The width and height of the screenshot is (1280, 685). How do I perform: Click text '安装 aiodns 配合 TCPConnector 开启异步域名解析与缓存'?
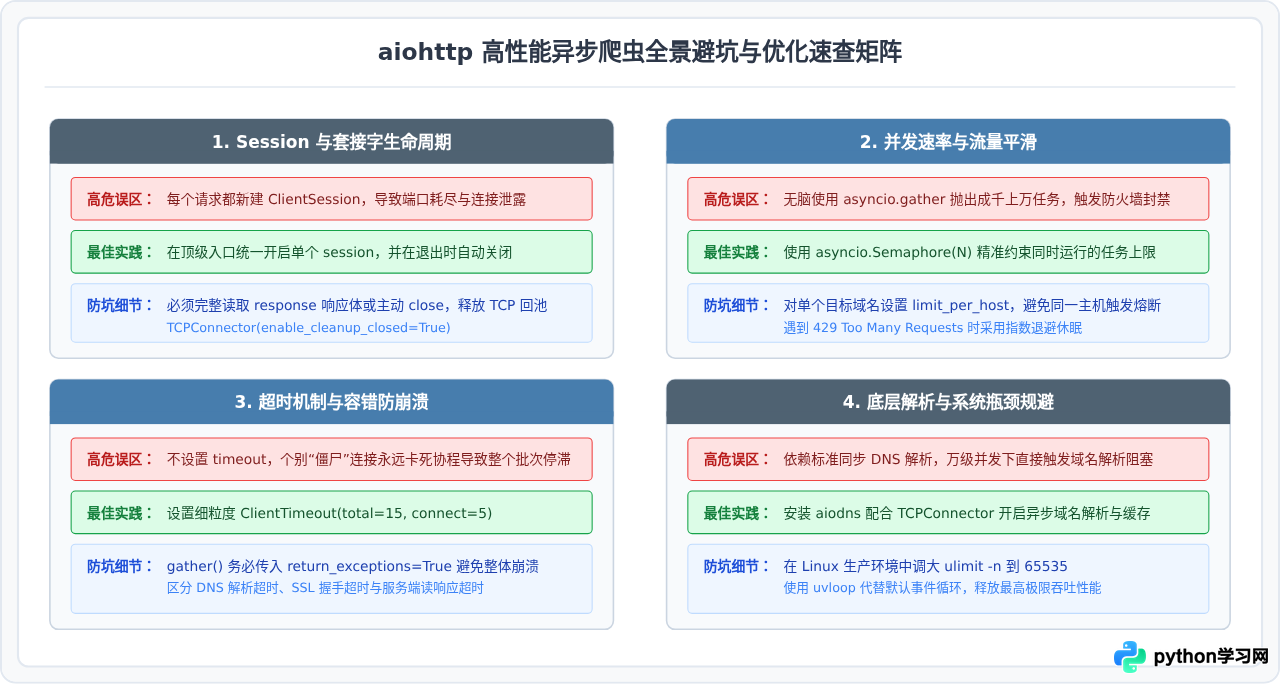coord(967,512)
